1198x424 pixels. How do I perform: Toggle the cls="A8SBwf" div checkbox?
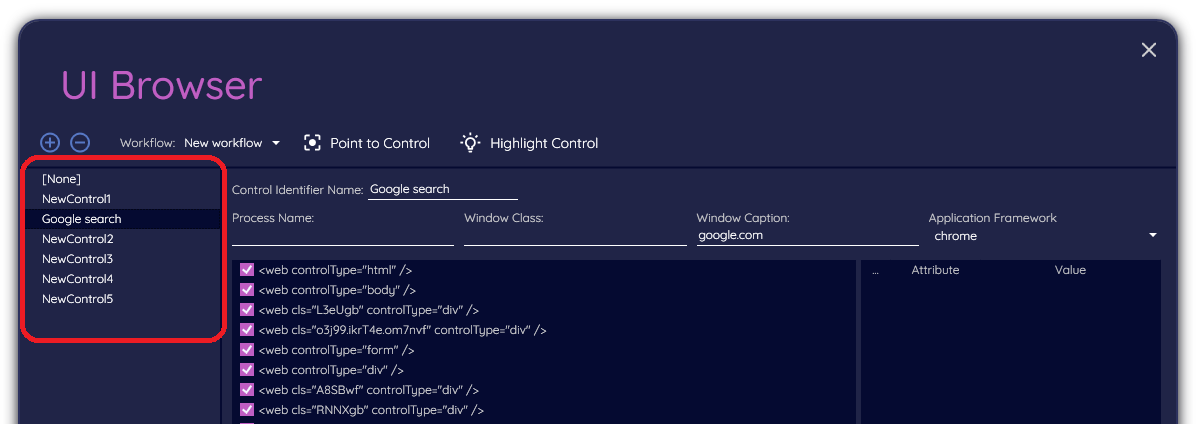(x=247, y=390)
